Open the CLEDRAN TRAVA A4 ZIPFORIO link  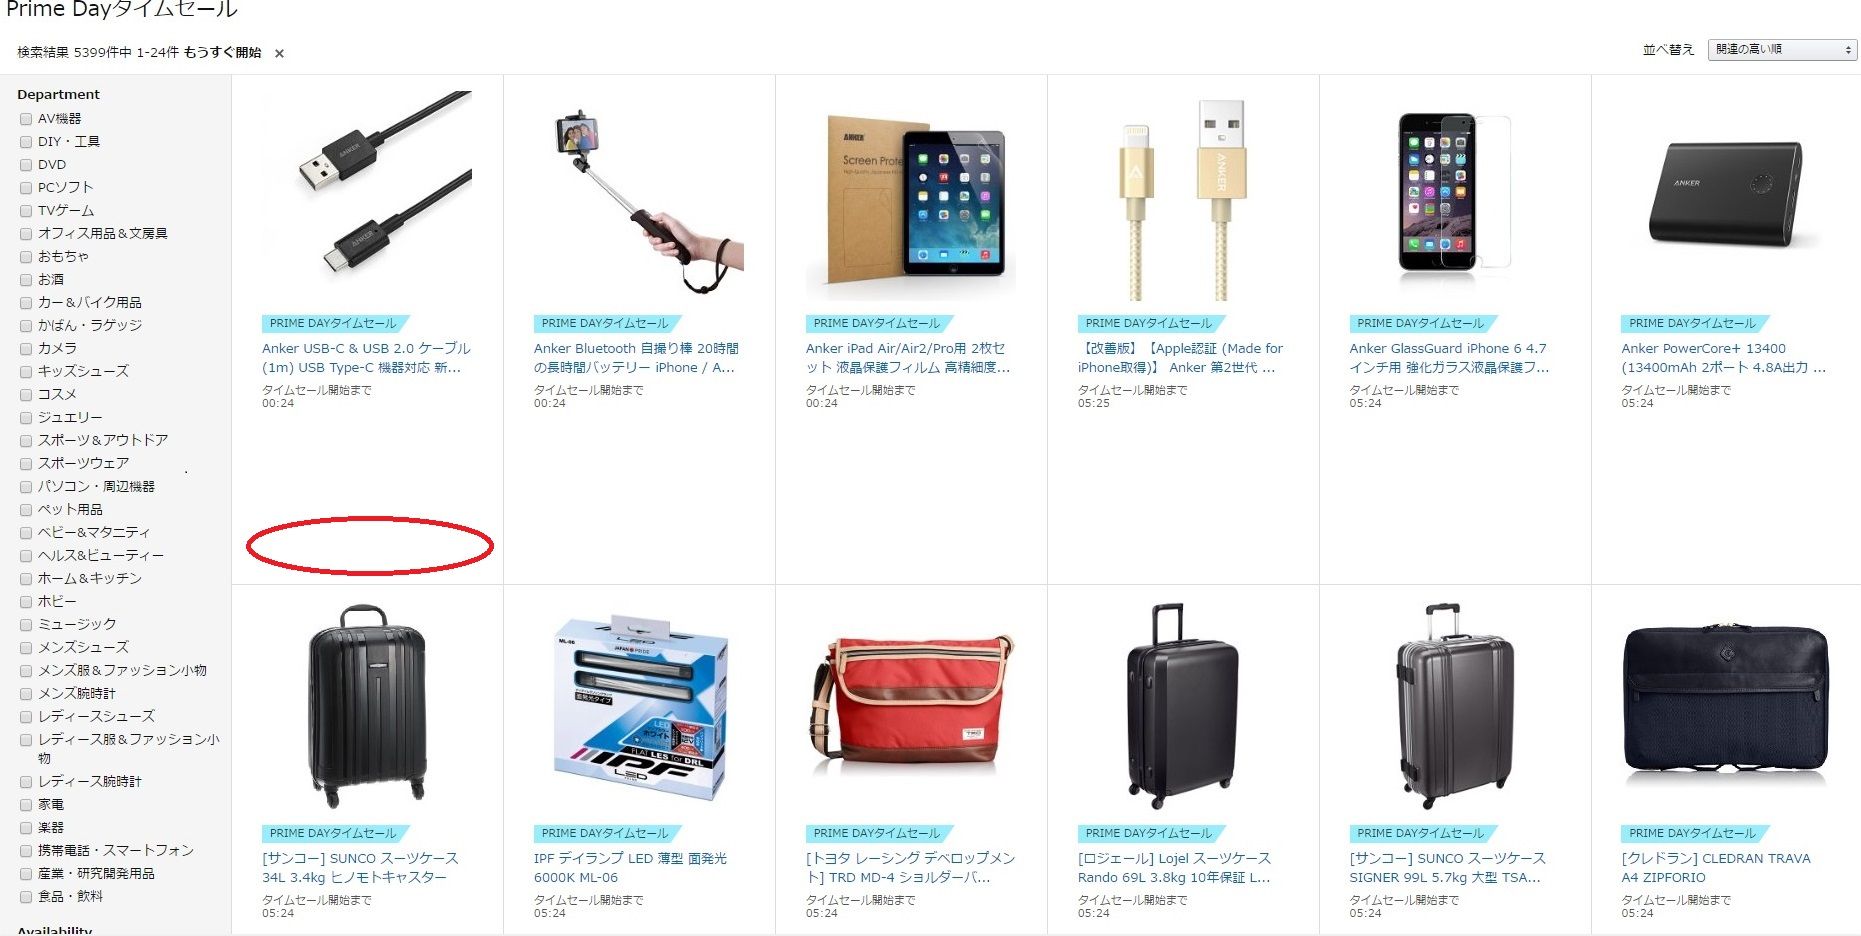1716,868
